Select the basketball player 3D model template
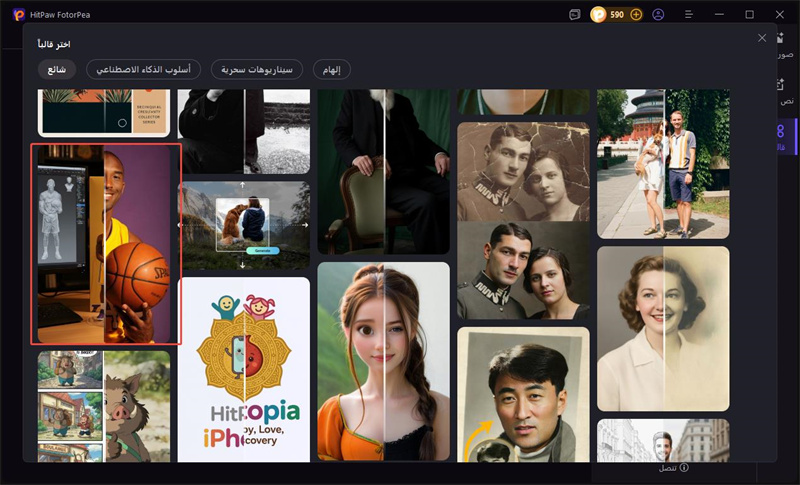 pos(106,244)
